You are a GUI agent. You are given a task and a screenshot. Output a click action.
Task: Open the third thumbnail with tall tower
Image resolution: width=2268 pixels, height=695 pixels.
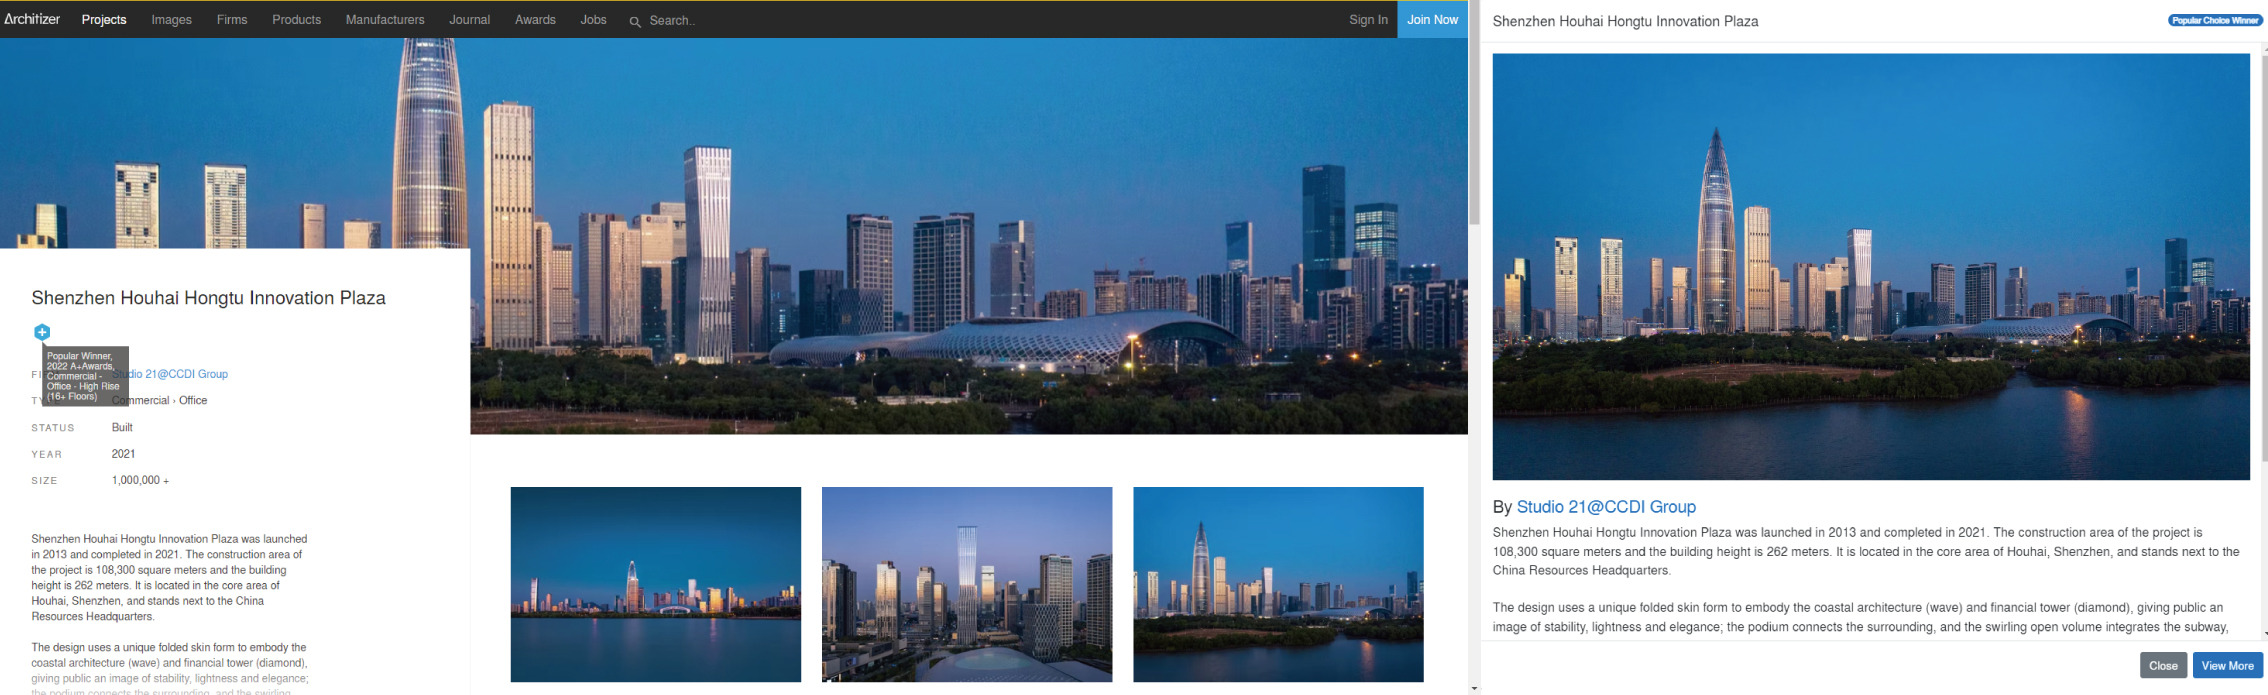pyautogui.click(x=1278, y=584)
